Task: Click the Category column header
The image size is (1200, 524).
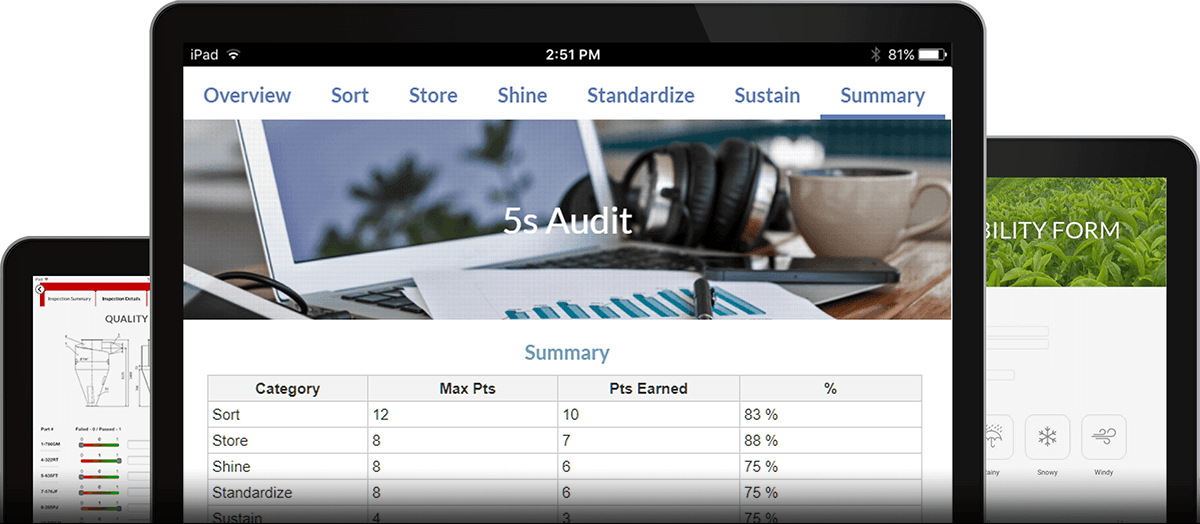Action: [x=288, y=388]
